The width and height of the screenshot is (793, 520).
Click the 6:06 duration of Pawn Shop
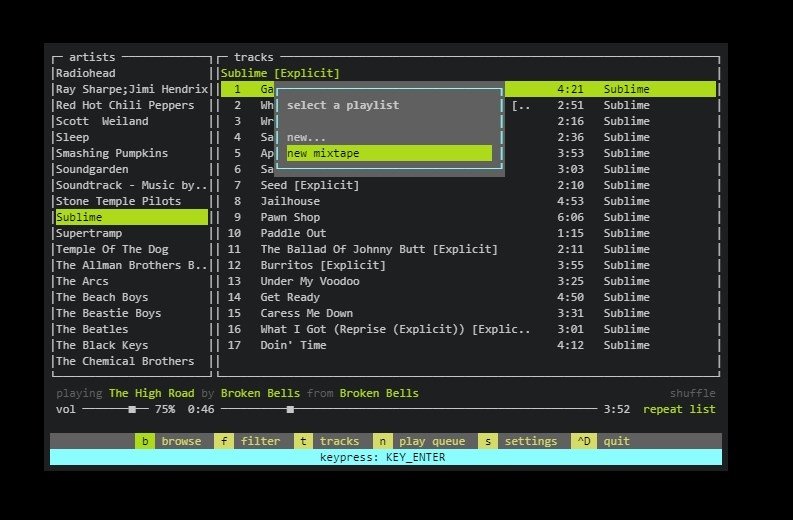570,217
